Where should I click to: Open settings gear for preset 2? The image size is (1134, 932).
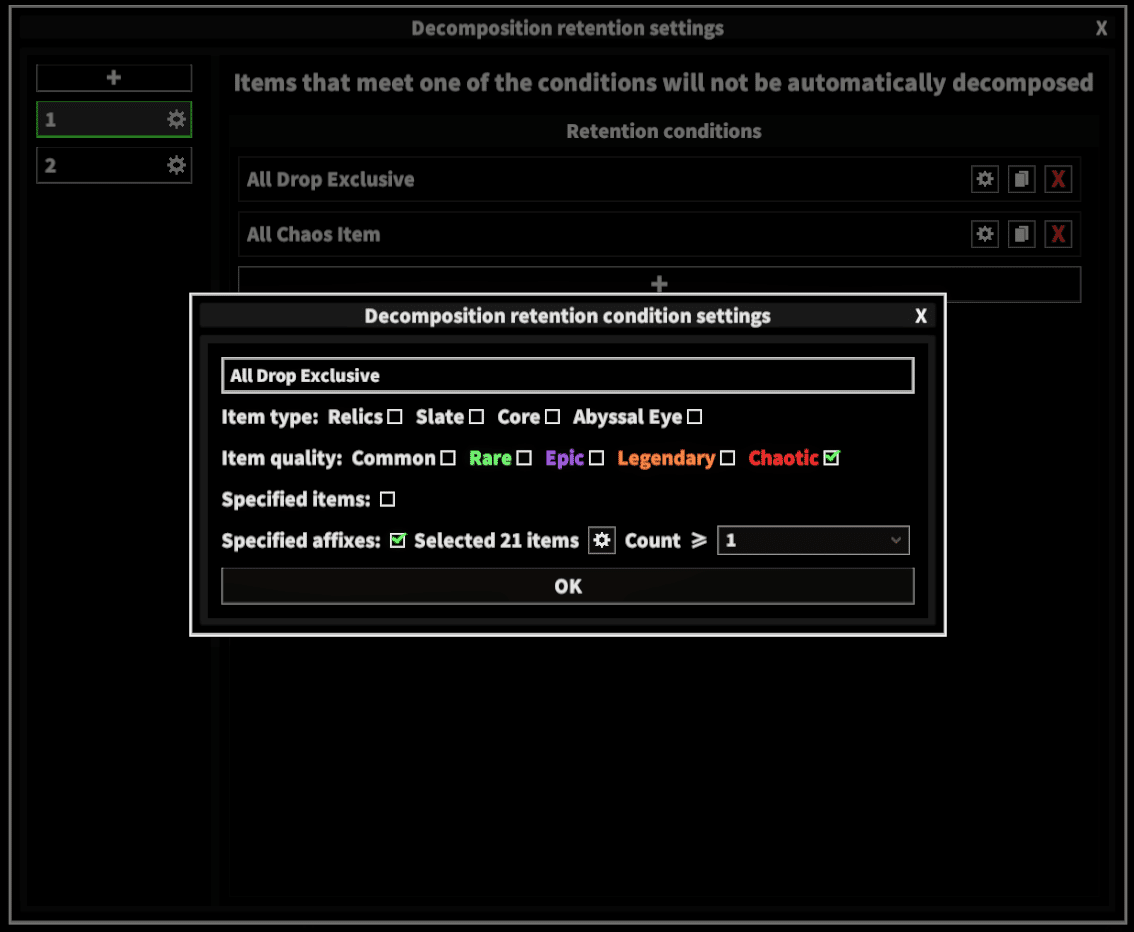pos(176,166)
